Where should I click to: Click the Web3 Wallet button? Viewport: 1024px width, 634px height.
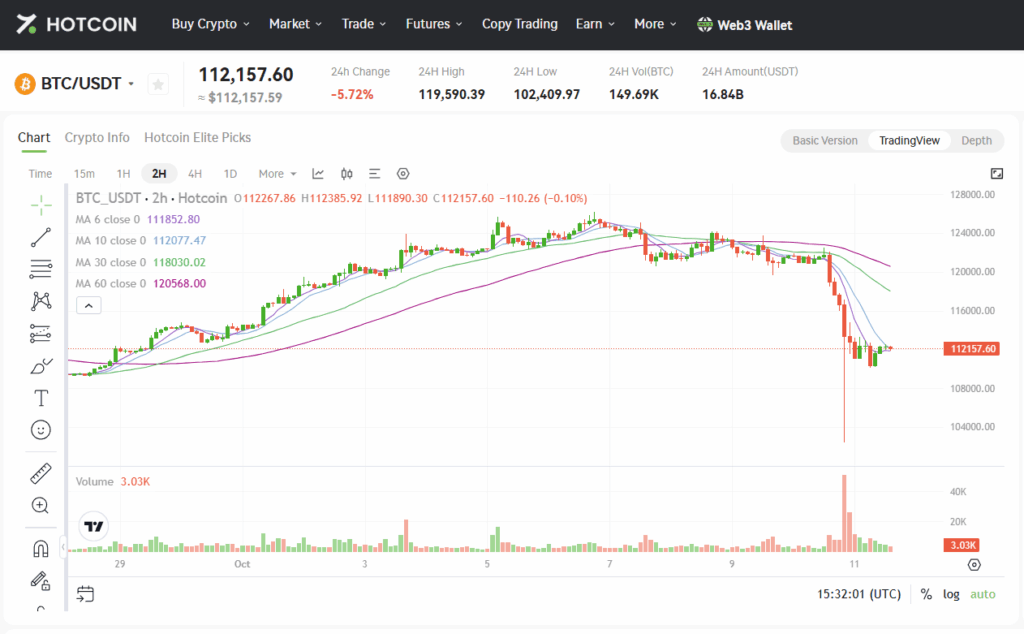(744, 24)
